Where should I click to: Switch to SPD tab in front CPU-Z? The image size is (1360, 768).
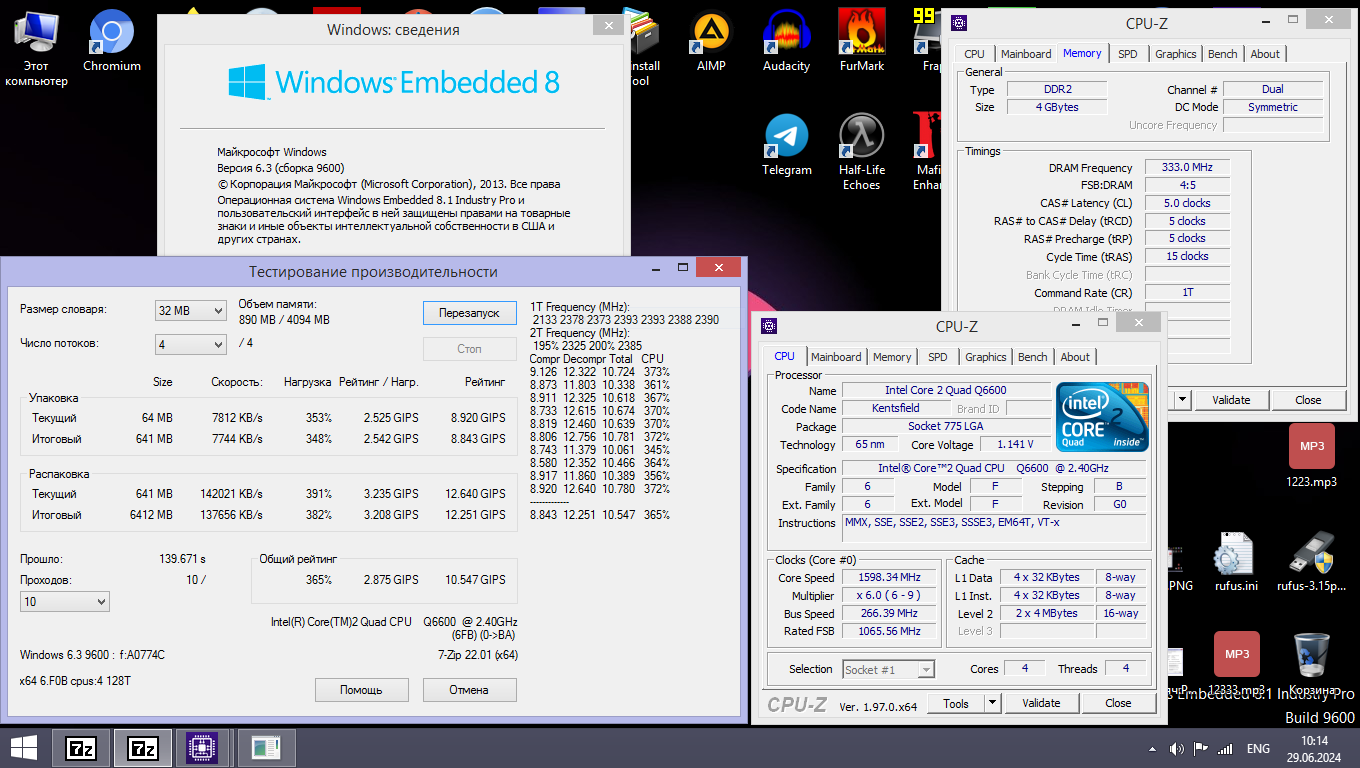938,357
